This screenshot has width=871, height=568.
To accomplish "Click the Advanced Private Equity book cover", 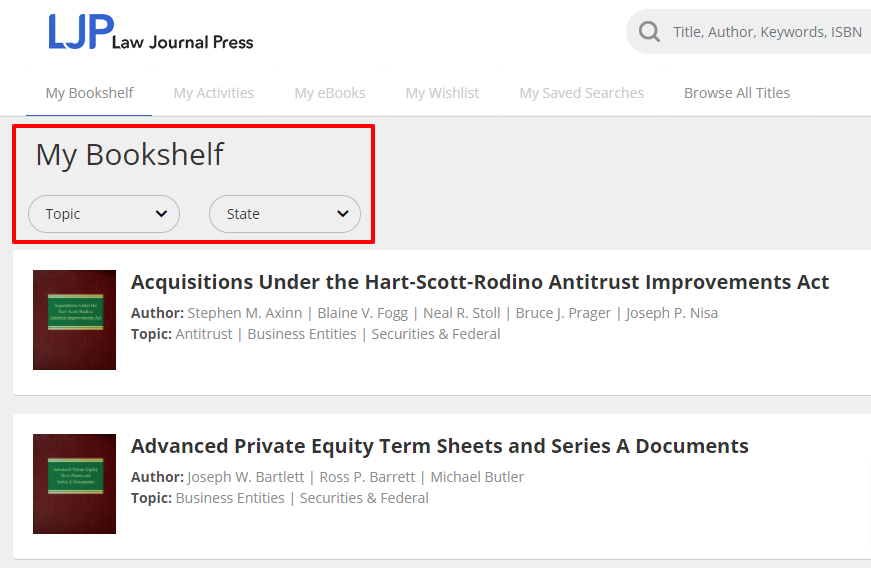I will [74, 483].
